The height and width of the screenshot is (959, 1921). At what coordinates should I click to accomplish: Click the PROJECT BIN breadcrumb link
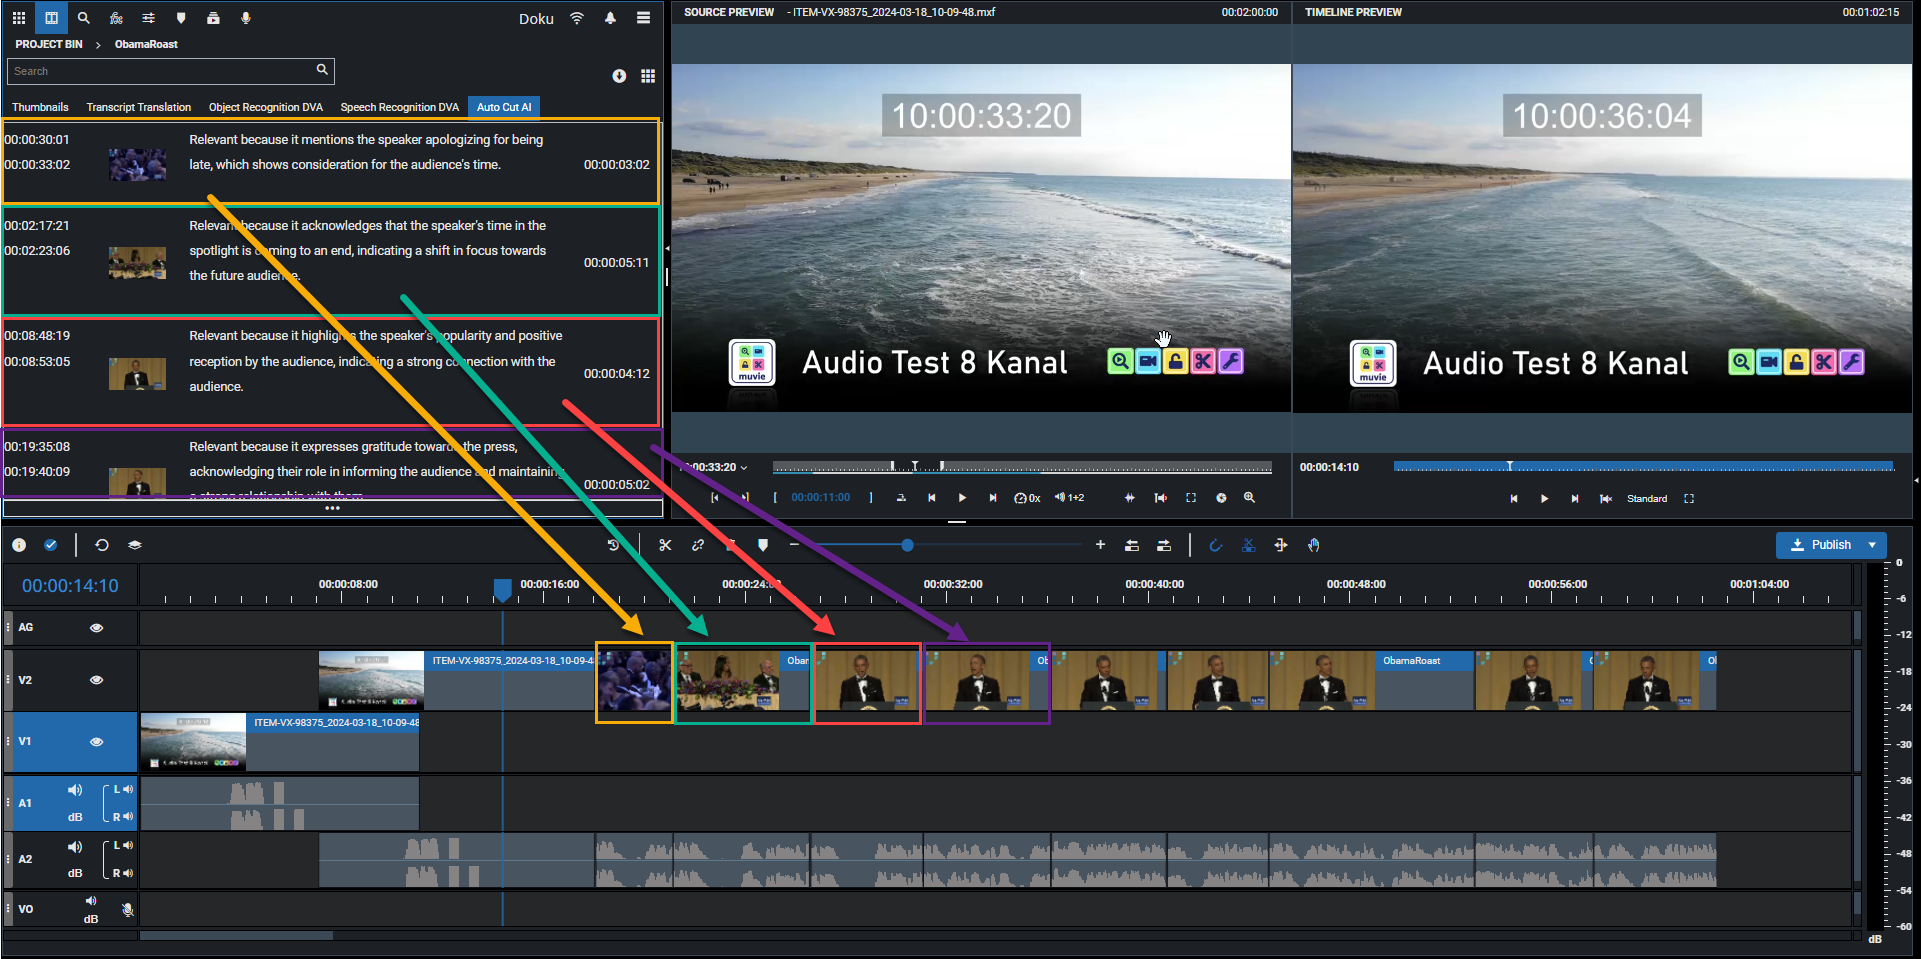(49, 44)
